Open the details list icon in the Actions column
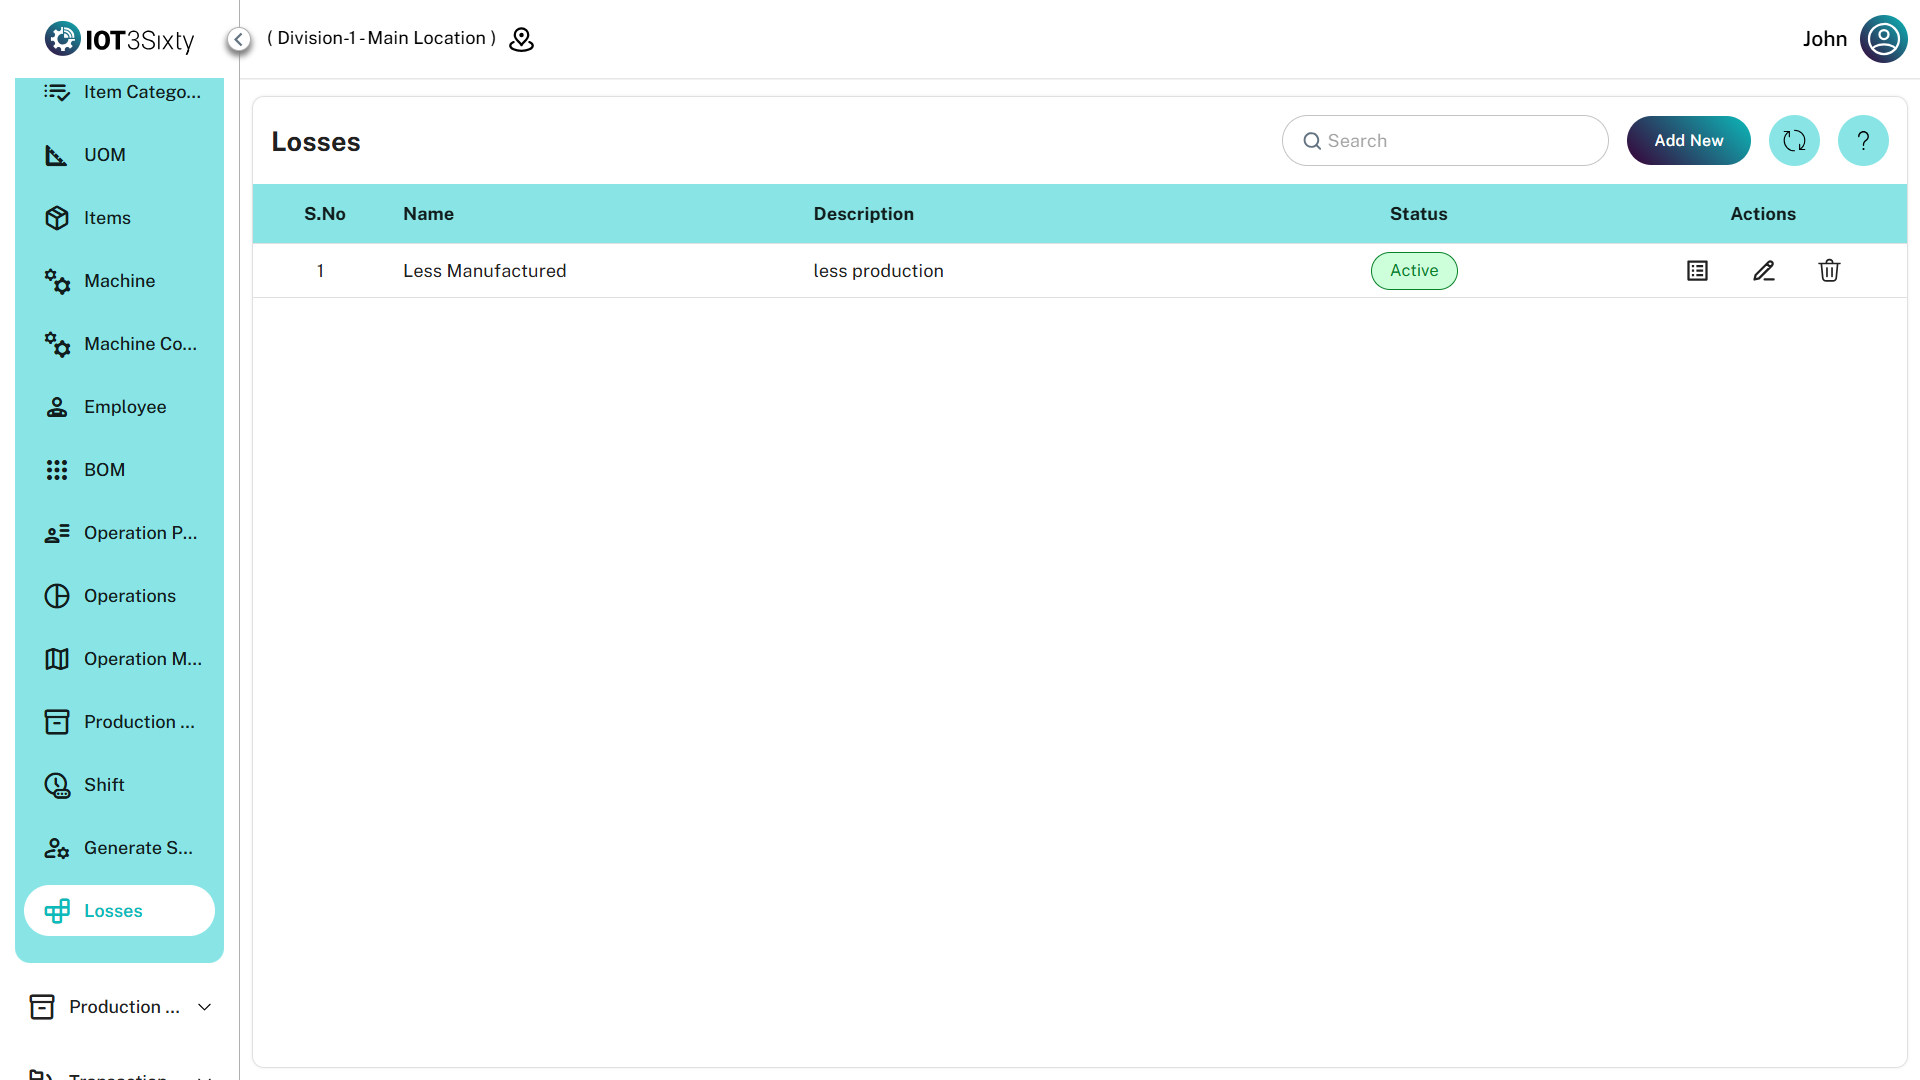The height and width of the screenshot is (1080, 1920). (x=1697, y=271)
